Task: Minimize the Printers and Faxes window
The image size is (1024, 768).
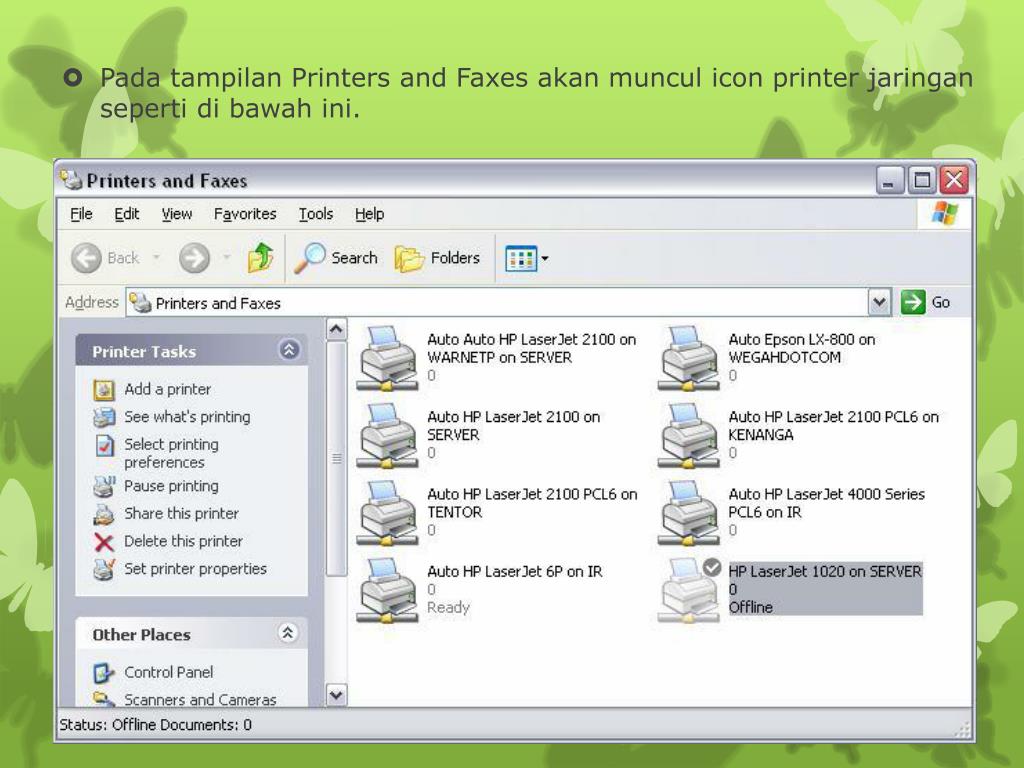Action: coord(889,180)
